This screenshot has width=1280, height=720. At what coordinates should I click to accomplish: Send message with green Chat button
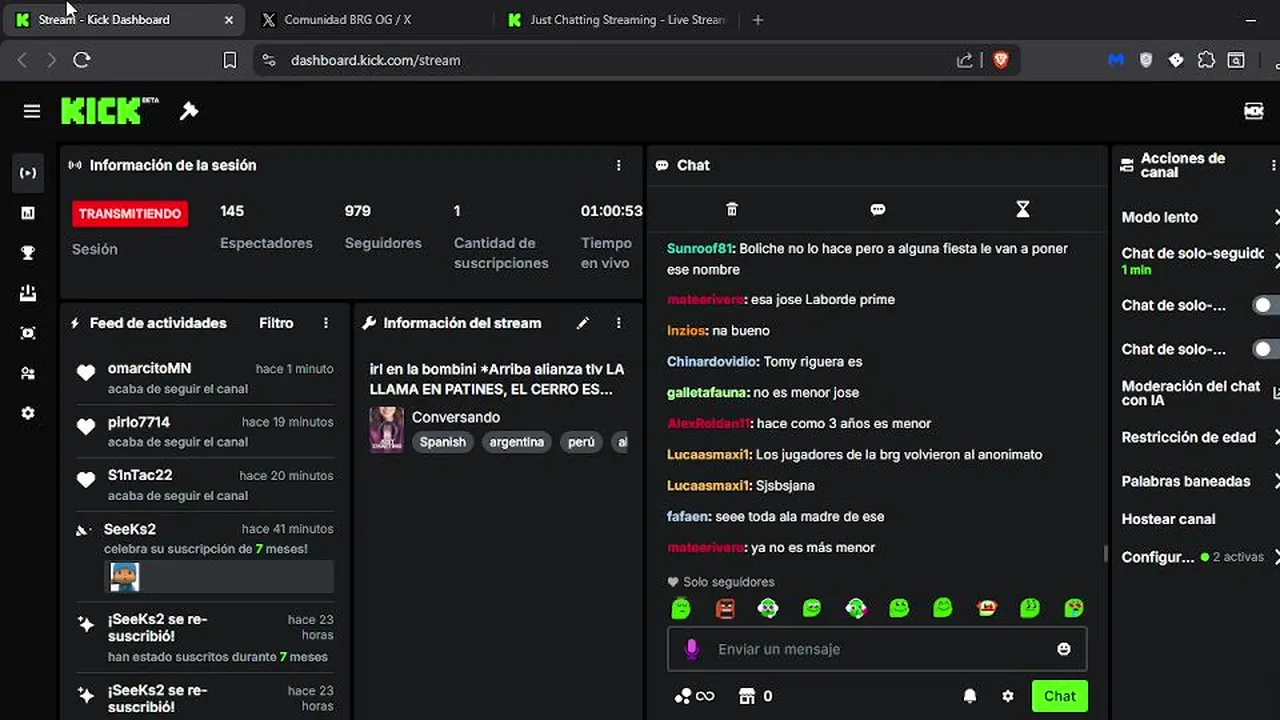(x=1060, y=696)
